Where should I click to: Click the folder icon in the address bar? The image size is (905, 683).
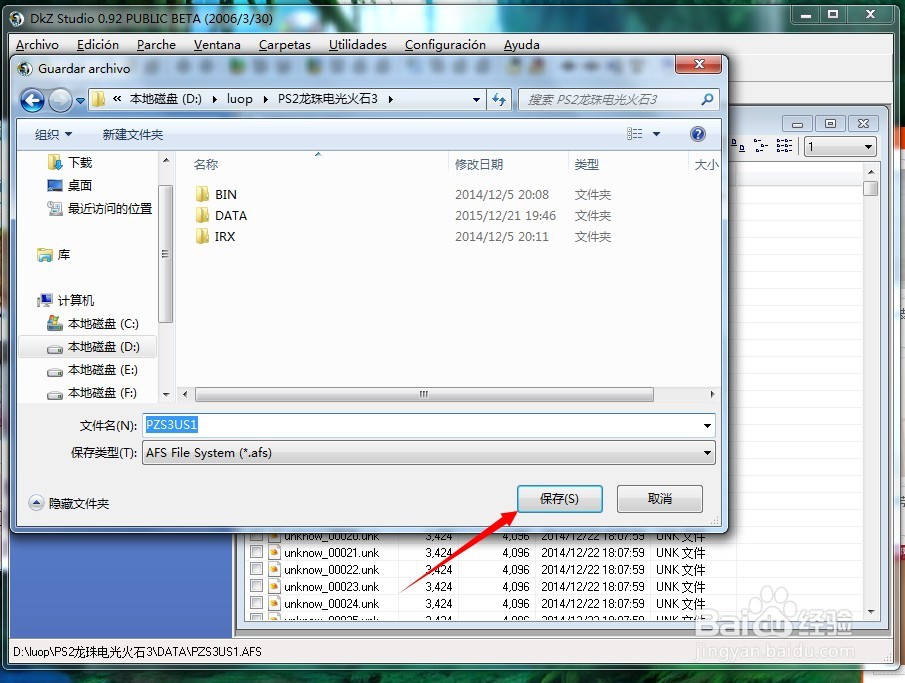click(99, 99)
